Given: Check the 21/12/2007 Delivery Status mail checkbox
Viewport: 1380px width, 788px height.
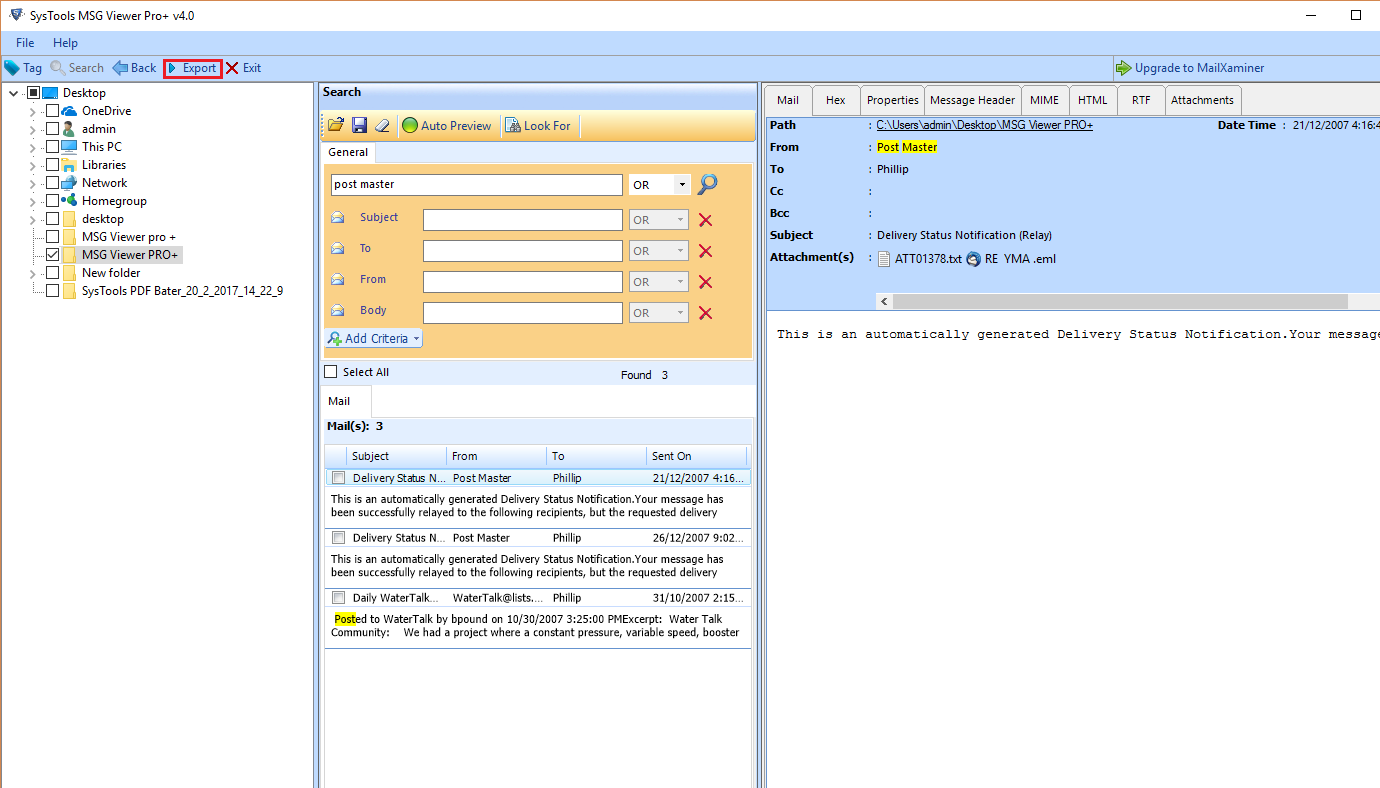Looking at the screenshot, I should 338,478.
